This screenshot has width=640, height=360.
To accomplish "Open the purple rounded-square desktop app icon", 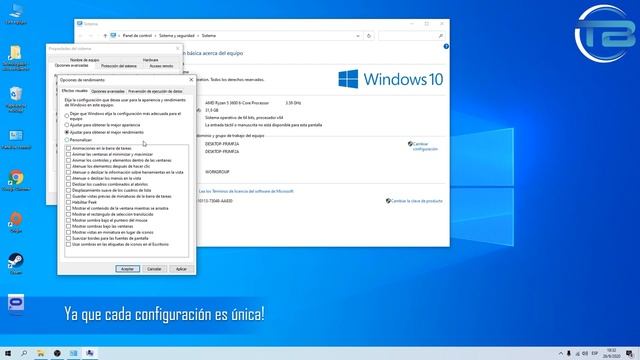I will click(16, 302).
